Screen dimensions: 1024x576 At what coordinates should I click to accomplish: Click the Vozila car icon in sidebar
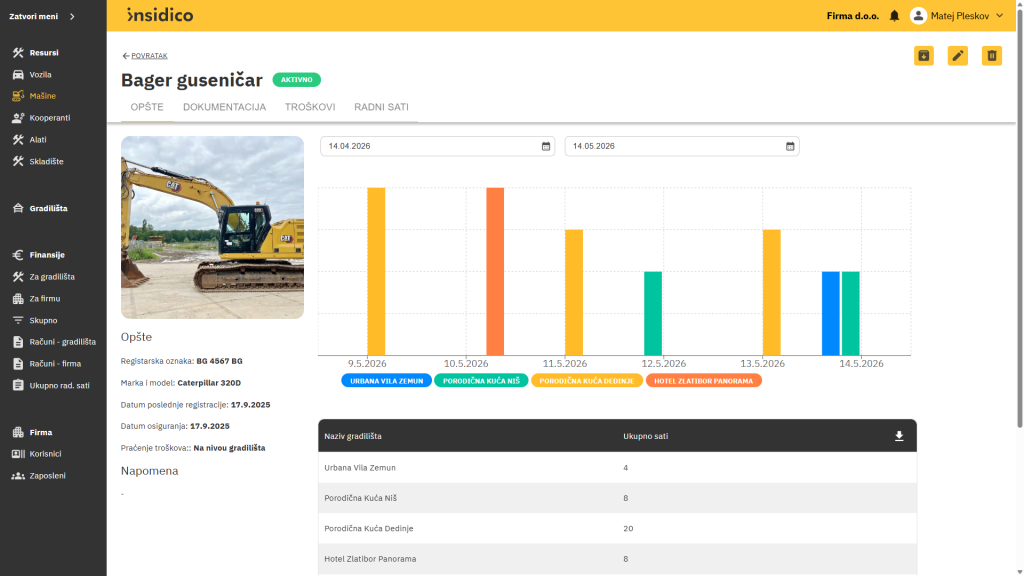(18, 74)
